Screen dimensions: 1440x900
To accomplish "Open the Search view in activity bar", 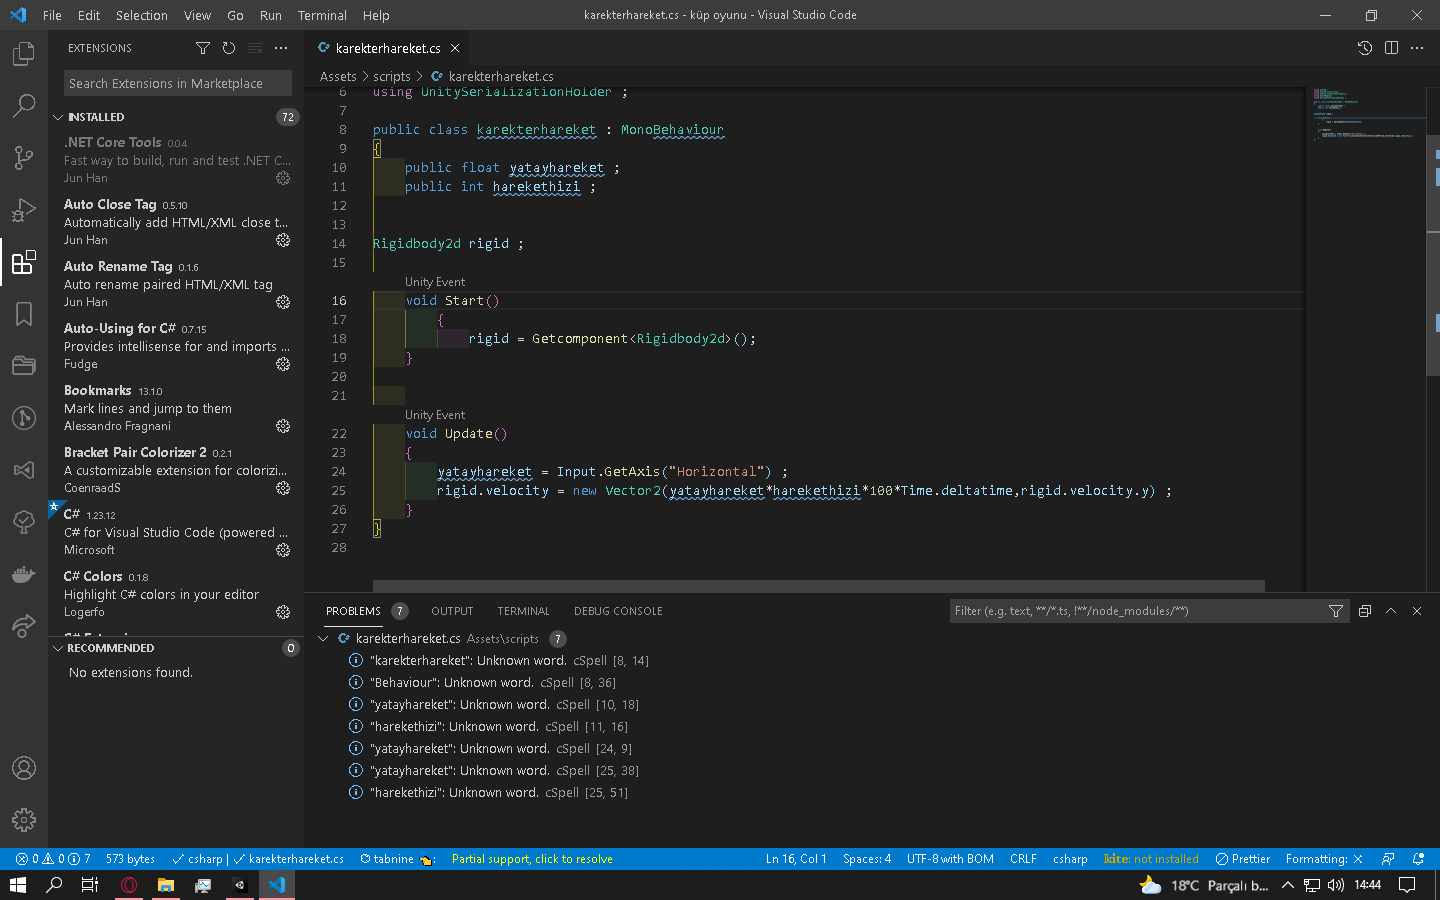I will coord(24,106).
